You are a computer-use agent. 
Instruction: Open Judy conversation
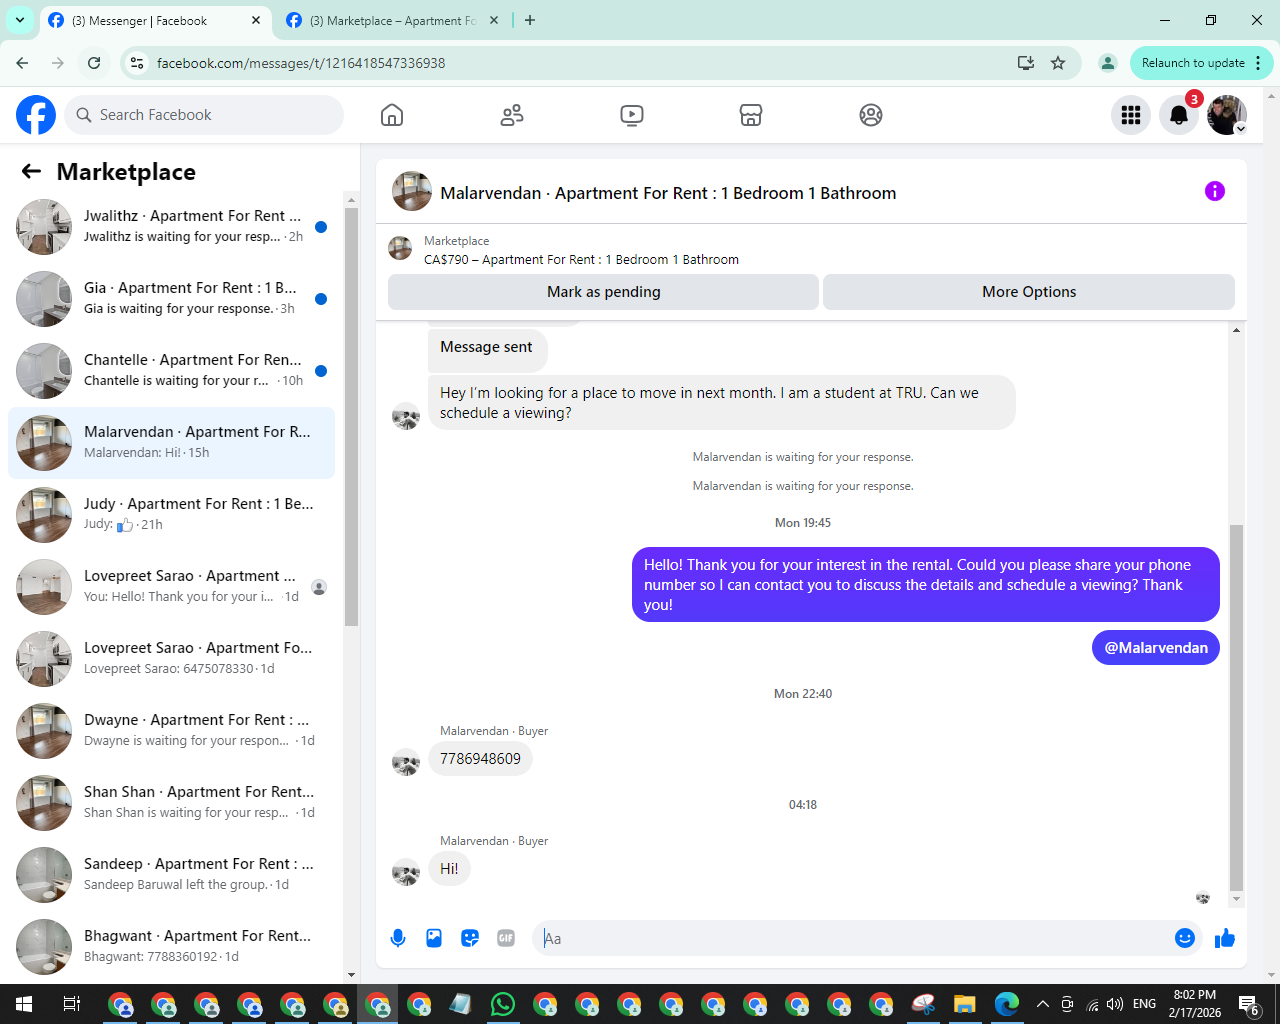click(171, 515)
